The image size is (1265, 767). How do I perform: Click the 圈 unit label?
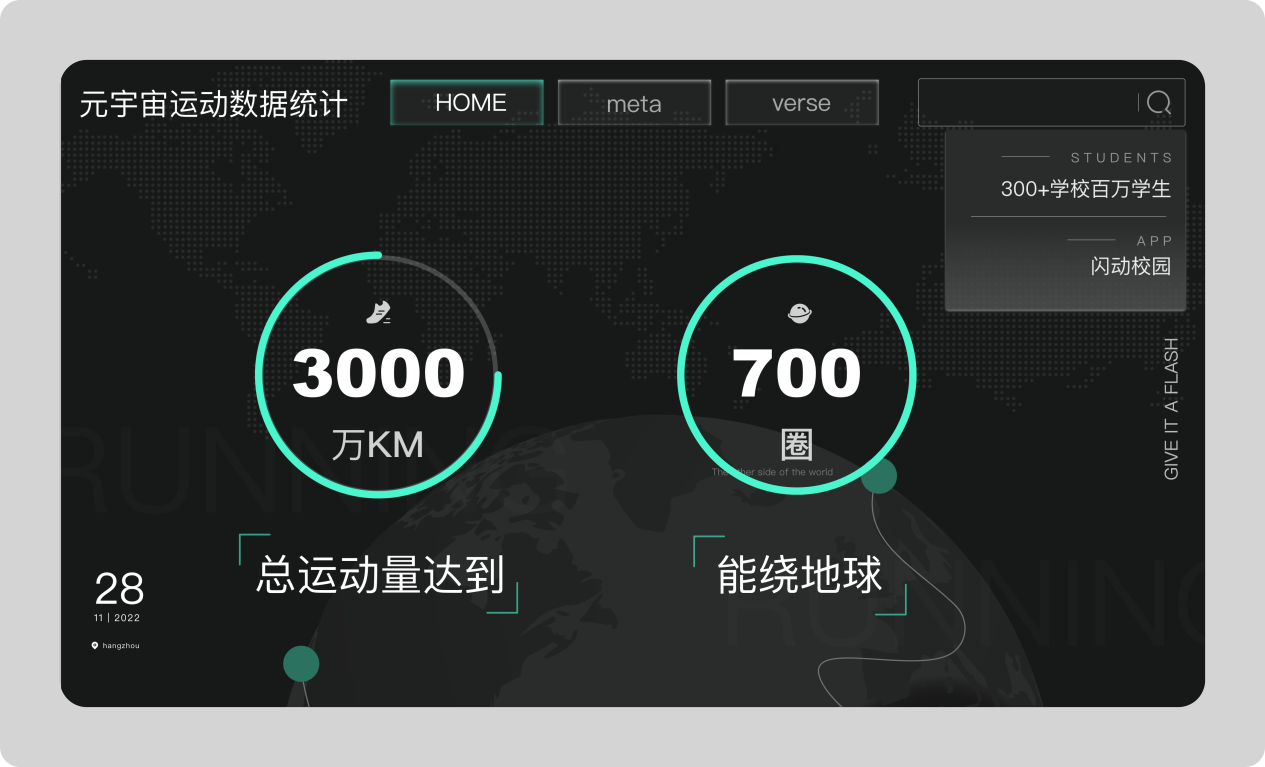click(x=797, y=445)
